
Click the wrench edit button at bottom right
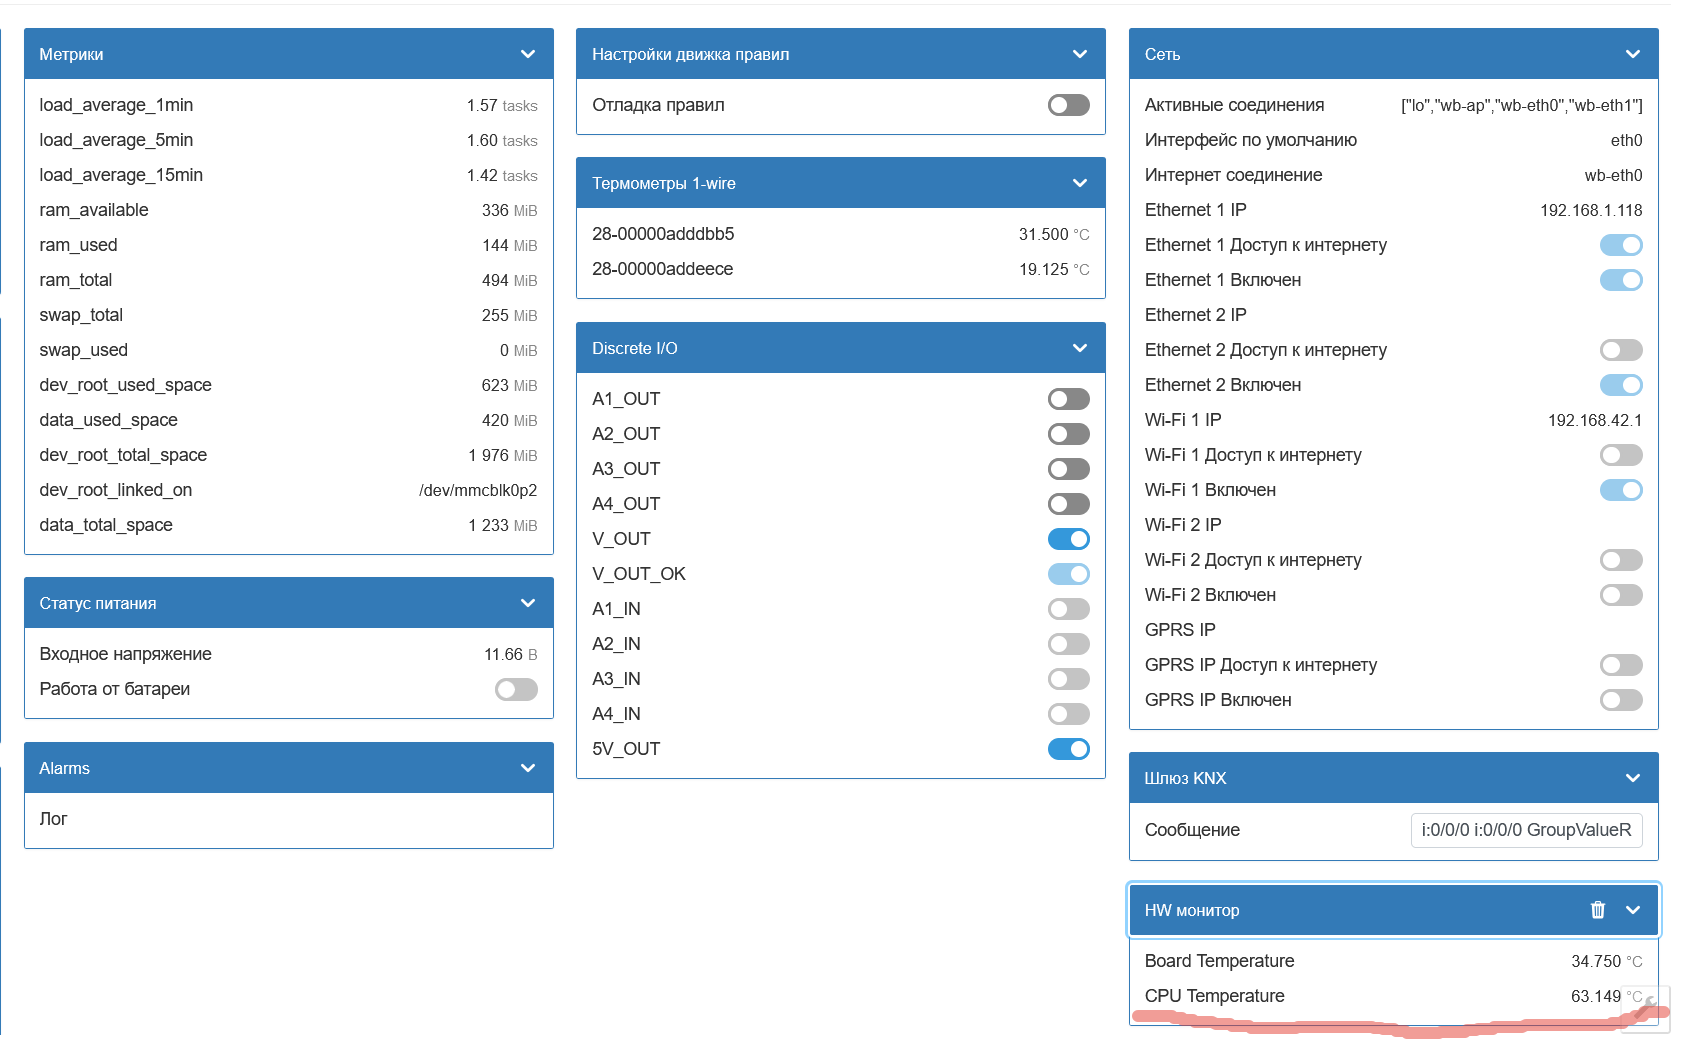pos(1650,1007)
